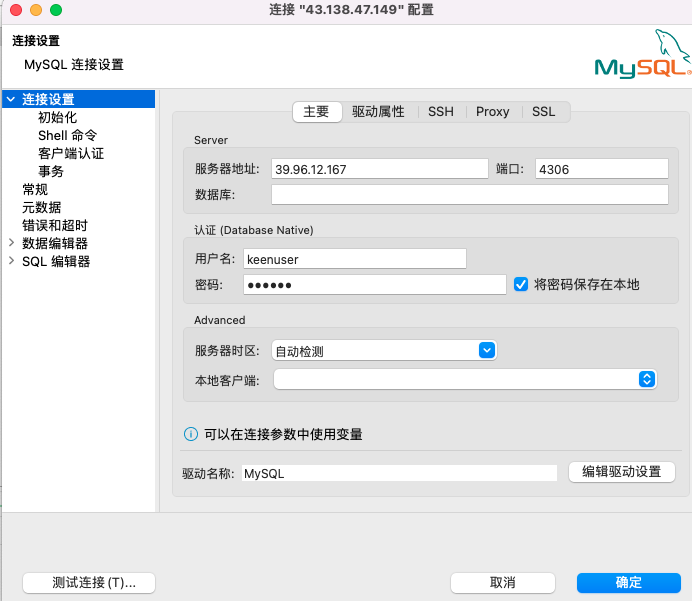Collapse the 连接设置 tree node
This screenshot has height=601, width=692.
tap(11, 99)
